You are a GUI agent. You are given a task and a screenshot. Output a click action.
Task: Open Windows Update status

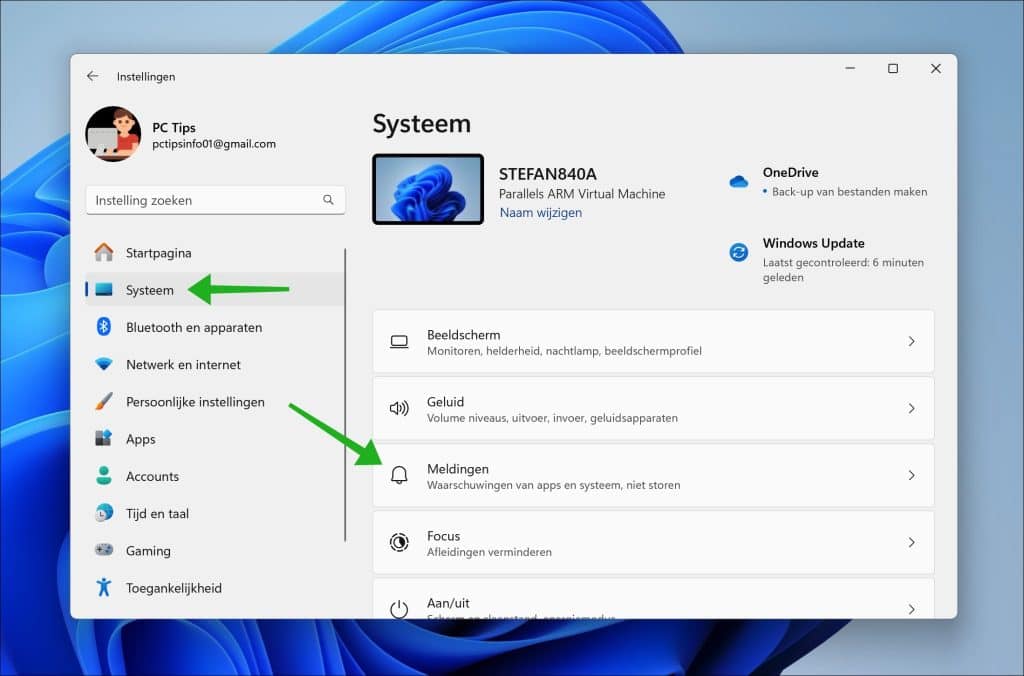click(x=827, y=259)
